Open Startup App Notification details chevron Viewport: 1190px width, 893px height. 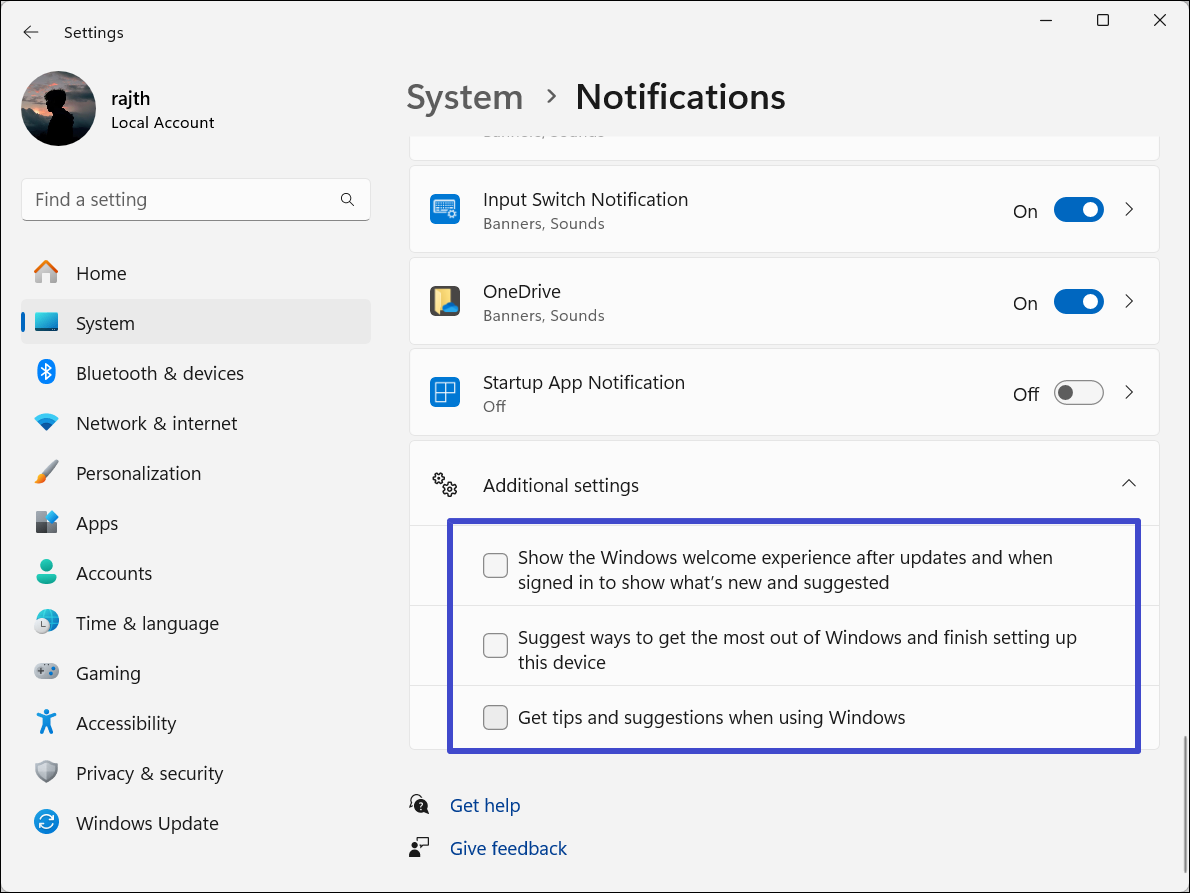[x=1129, y=393]
